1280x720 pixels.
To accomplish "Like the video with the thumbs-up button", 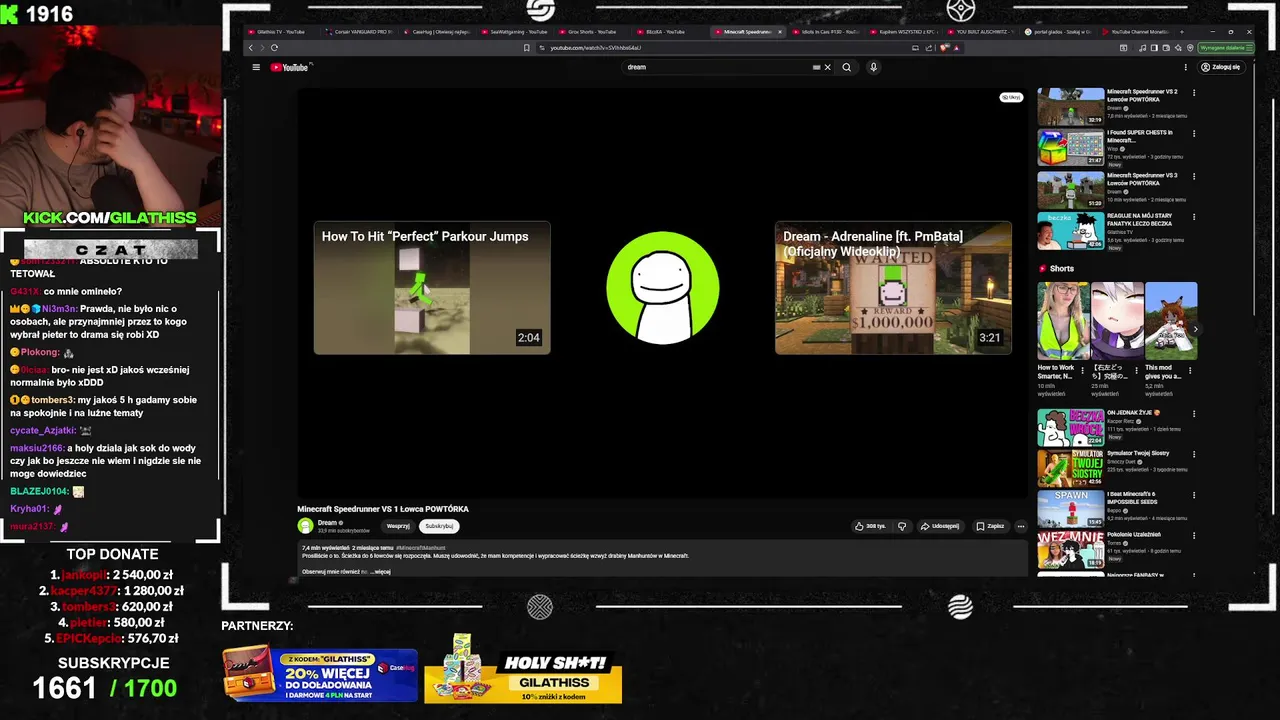I will tap(869, 526).
